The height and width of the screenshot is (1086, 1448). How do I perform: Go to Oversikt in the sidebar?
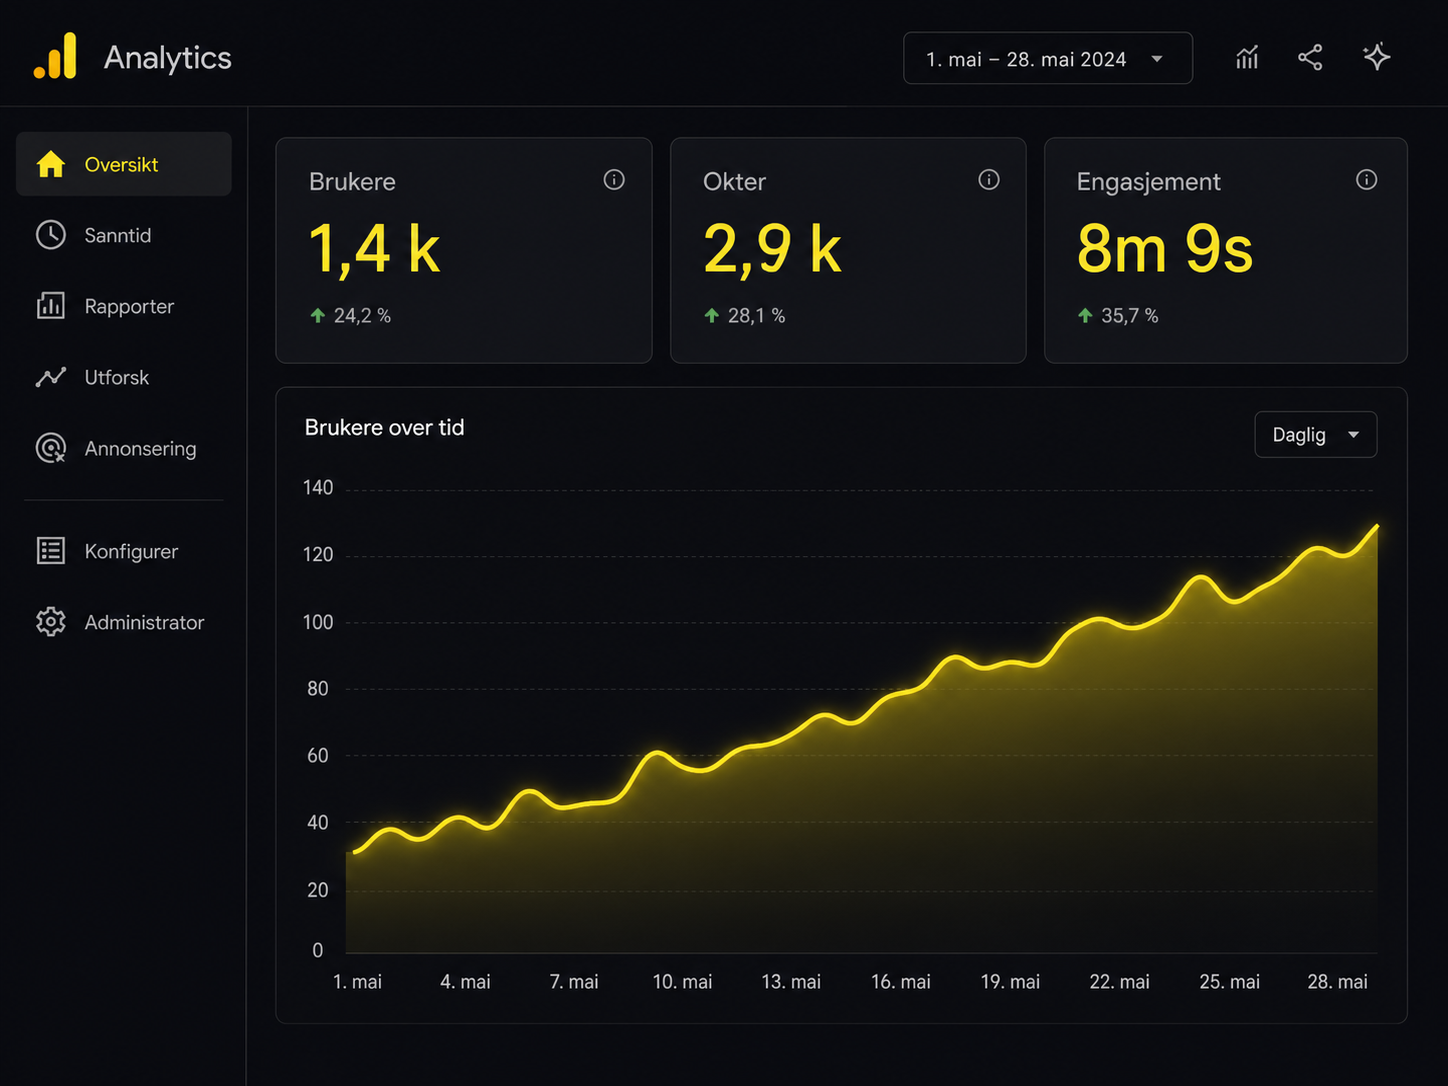pyautogui.click(x=124, y=164)
